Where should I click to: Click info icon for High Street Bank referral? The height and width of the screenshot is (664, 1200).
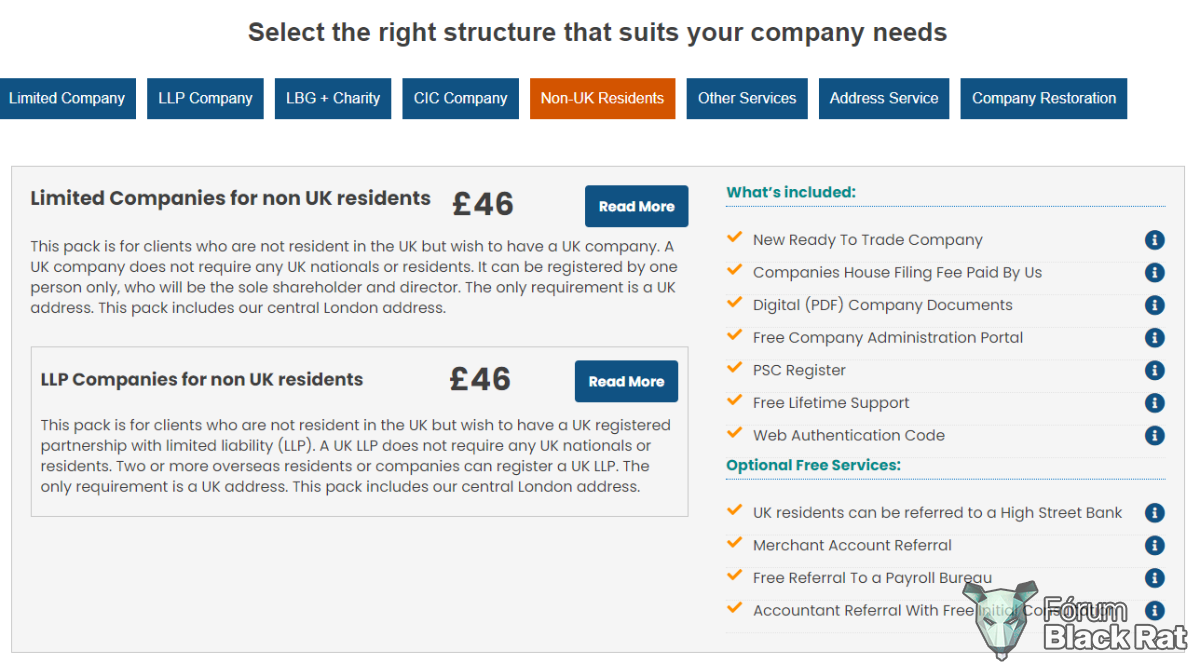tap(1155, 513)
